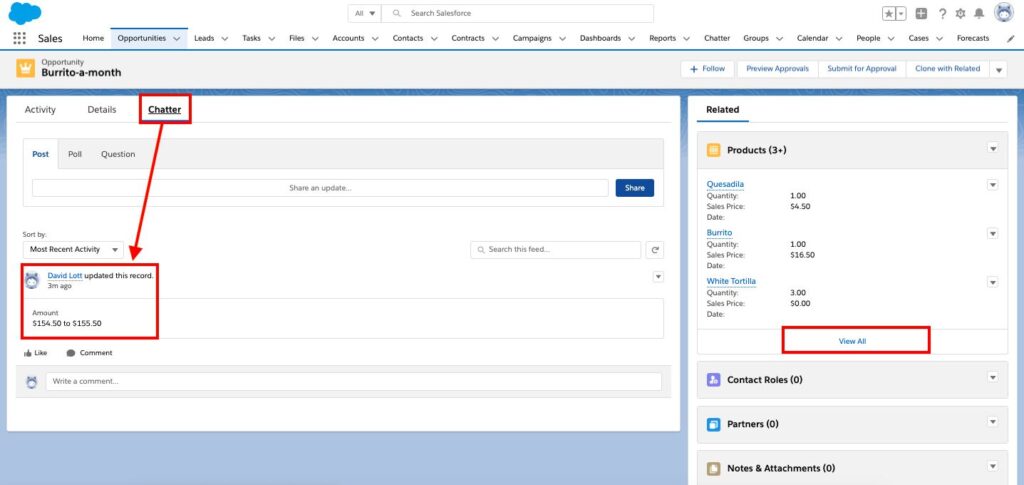This screenshot has height=485, width=1024.
Task: Click David Lott's avatar in the feed
Action: [x=32, y=281]
